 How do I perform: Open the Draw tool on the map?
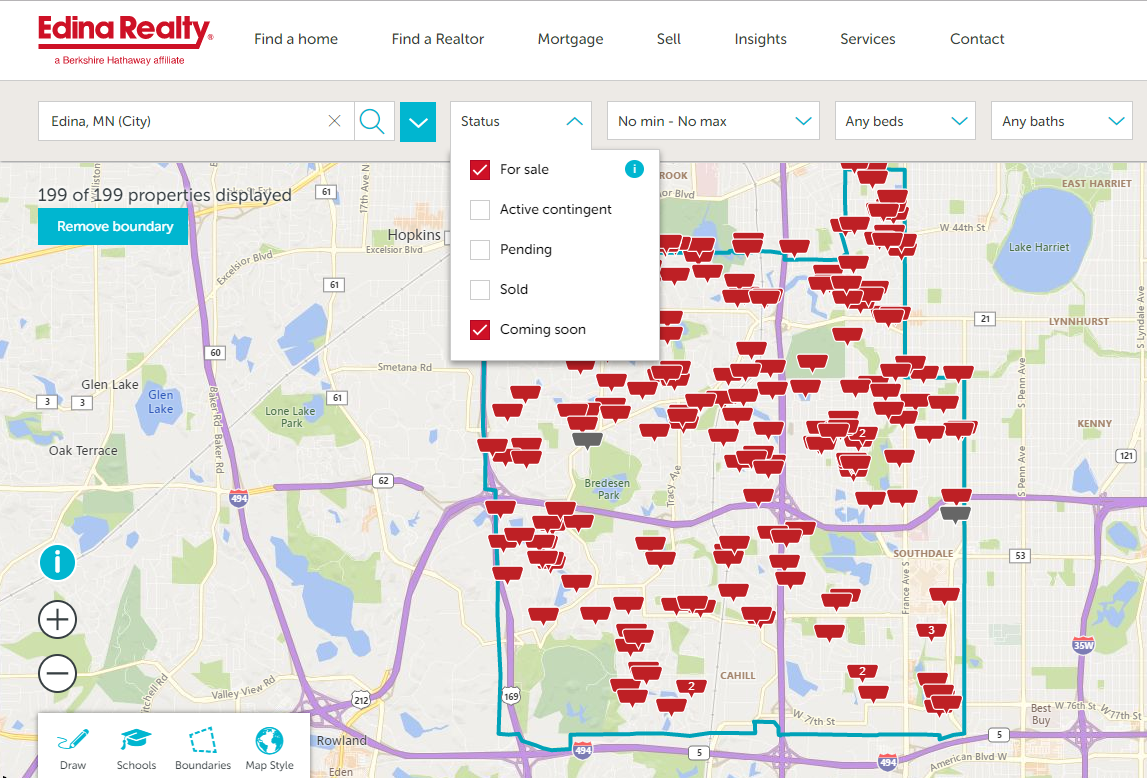click(x=73, y=747)
